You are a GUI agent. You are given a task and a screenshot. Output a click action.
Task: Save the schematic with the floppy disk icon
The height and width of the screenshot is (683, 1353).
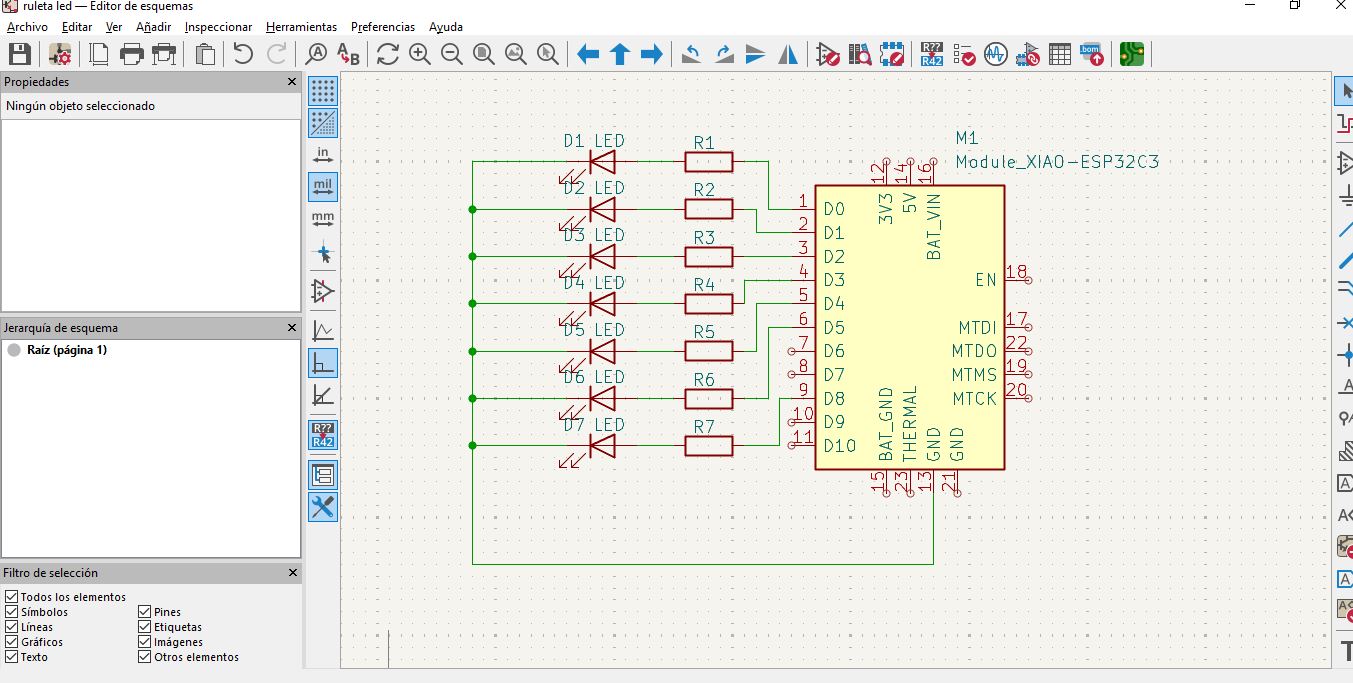pos(19,54)
